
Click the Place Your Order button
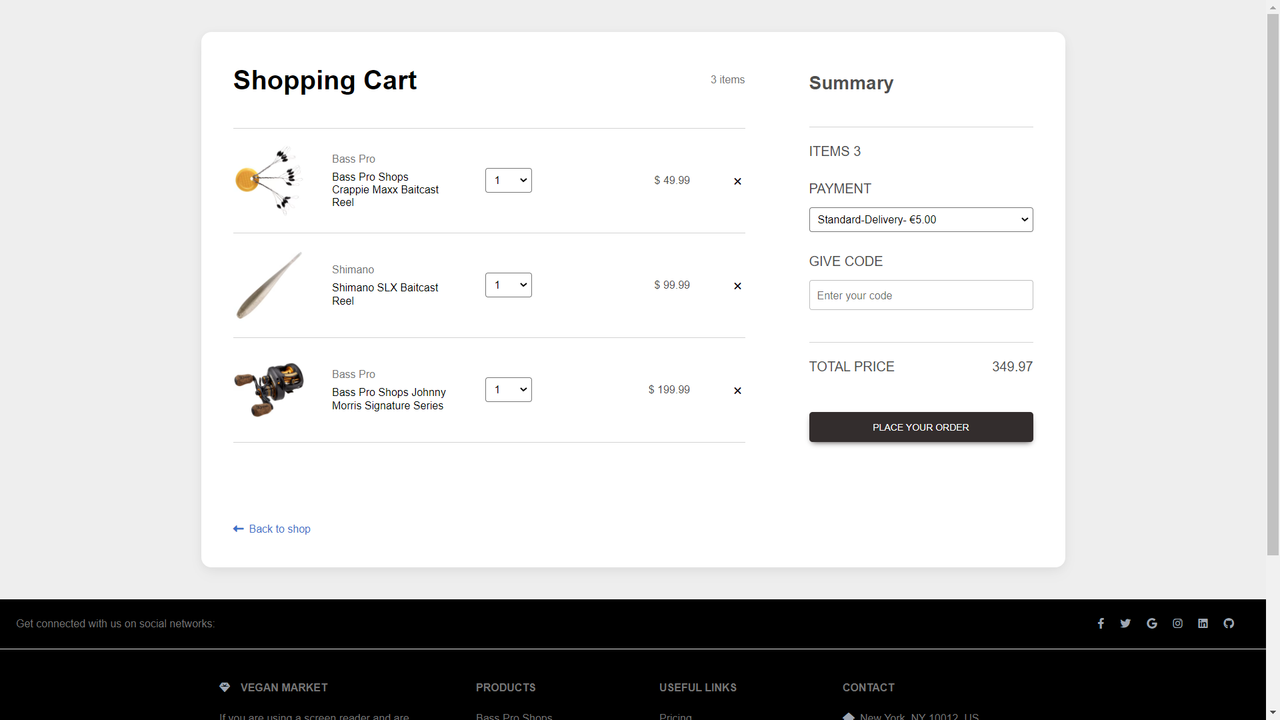coord(921,427)
